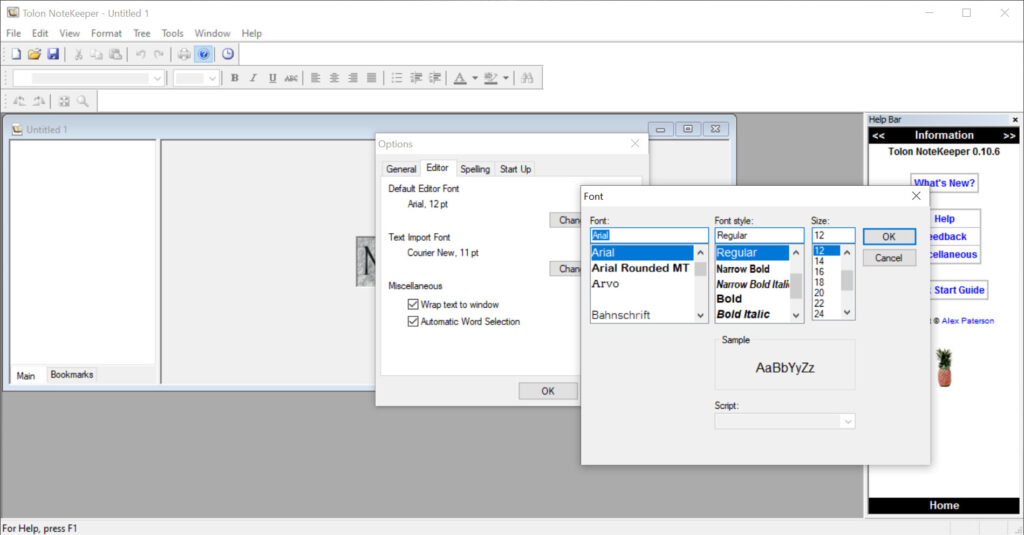Open font color dropdown arrow

(475, 78)
